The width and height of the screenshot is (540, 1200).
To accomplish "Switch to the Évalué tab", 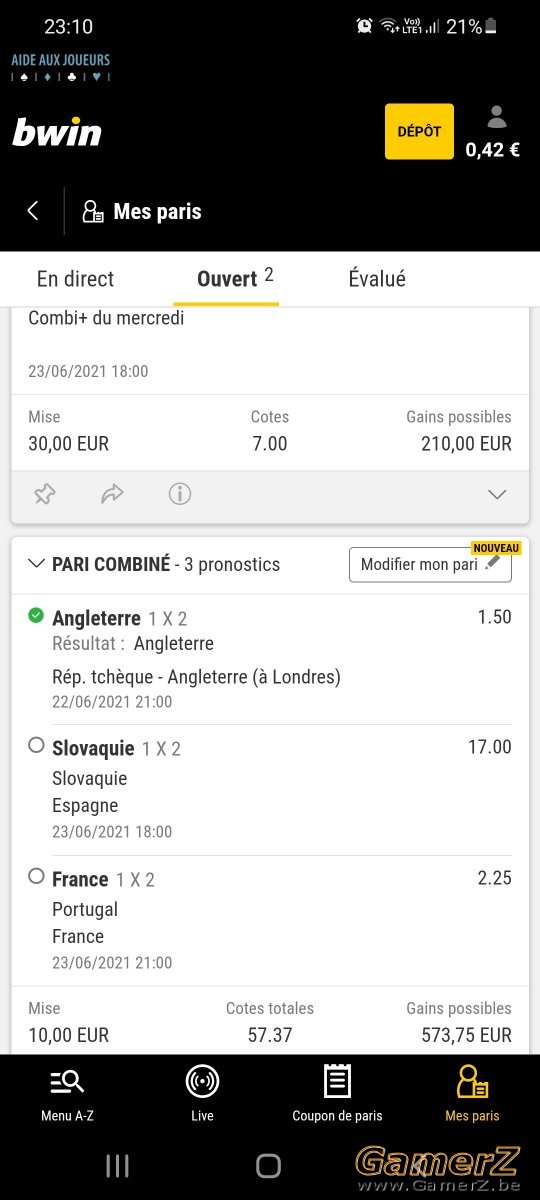I will [377, 279].
